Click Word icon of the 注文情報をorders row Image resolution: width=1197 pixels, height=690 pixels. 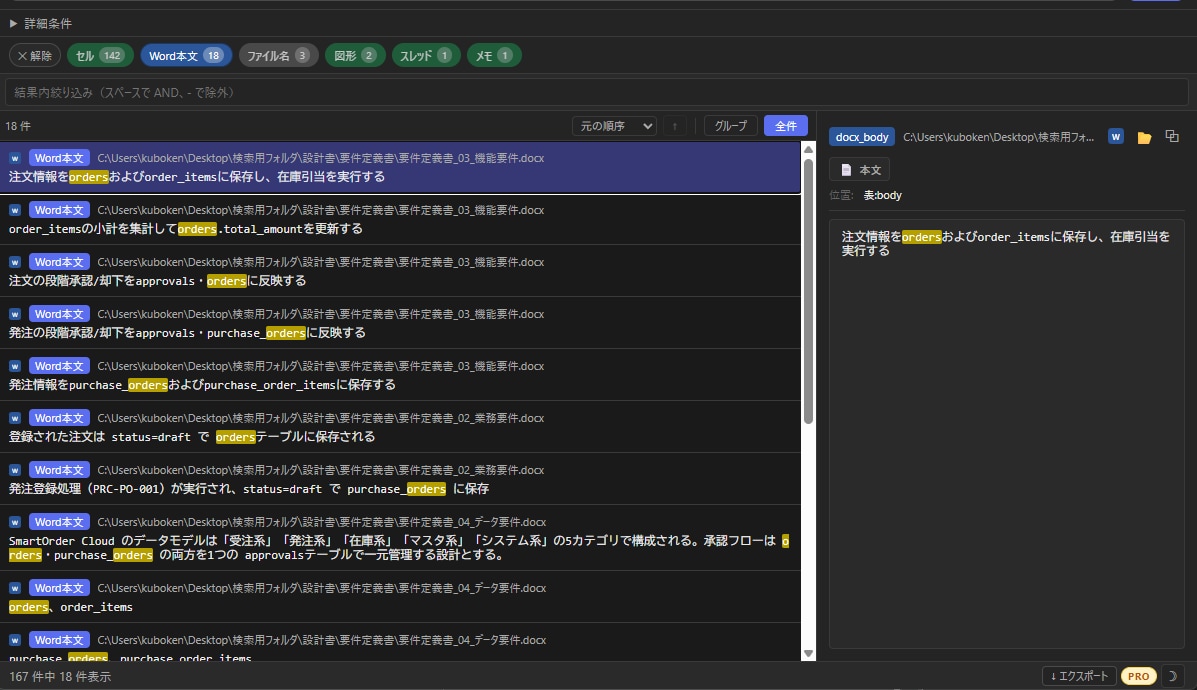click(x=15, y=158)
